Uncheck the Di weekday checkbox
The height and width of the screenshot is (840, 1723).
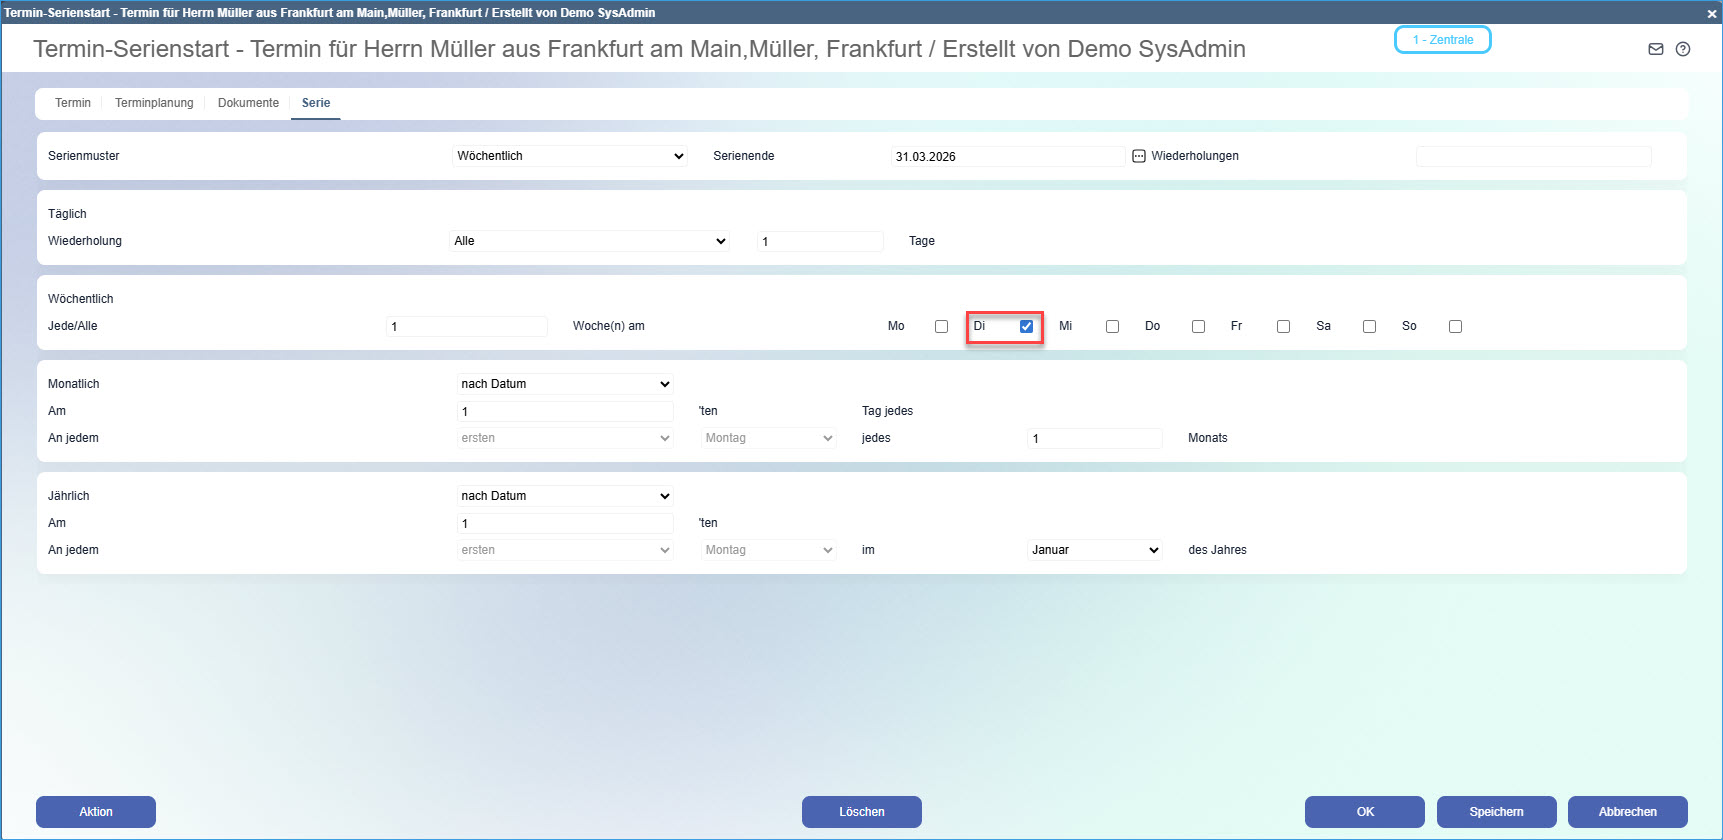pos(1026,326)
